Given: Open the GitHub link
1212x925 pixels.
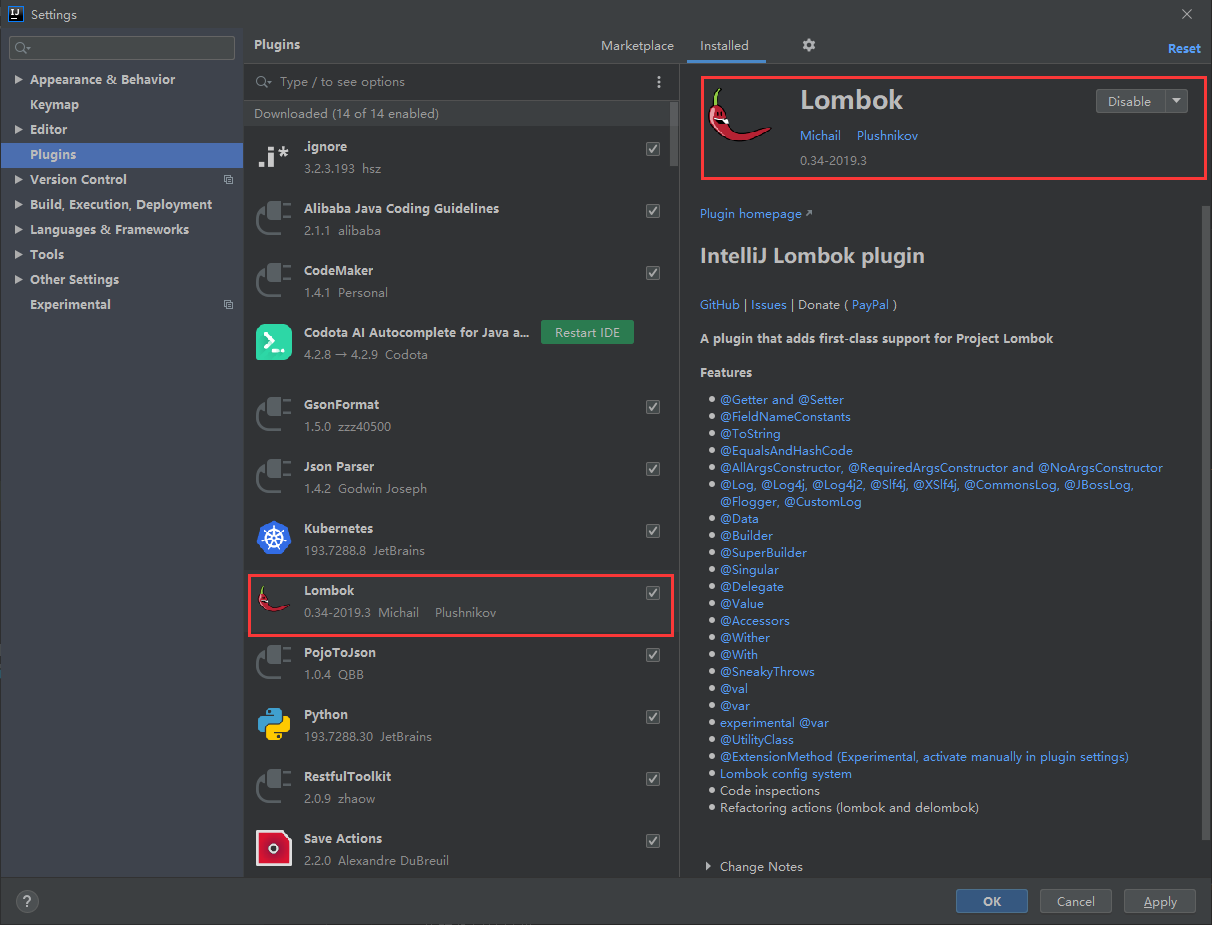Looking at the screenshot, I should pyautogui.click(x=720, y=305).
